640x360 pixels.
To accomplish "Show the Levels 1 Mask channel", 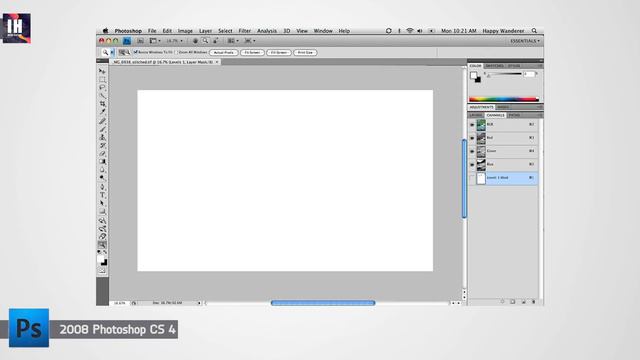I will (472, 178).
